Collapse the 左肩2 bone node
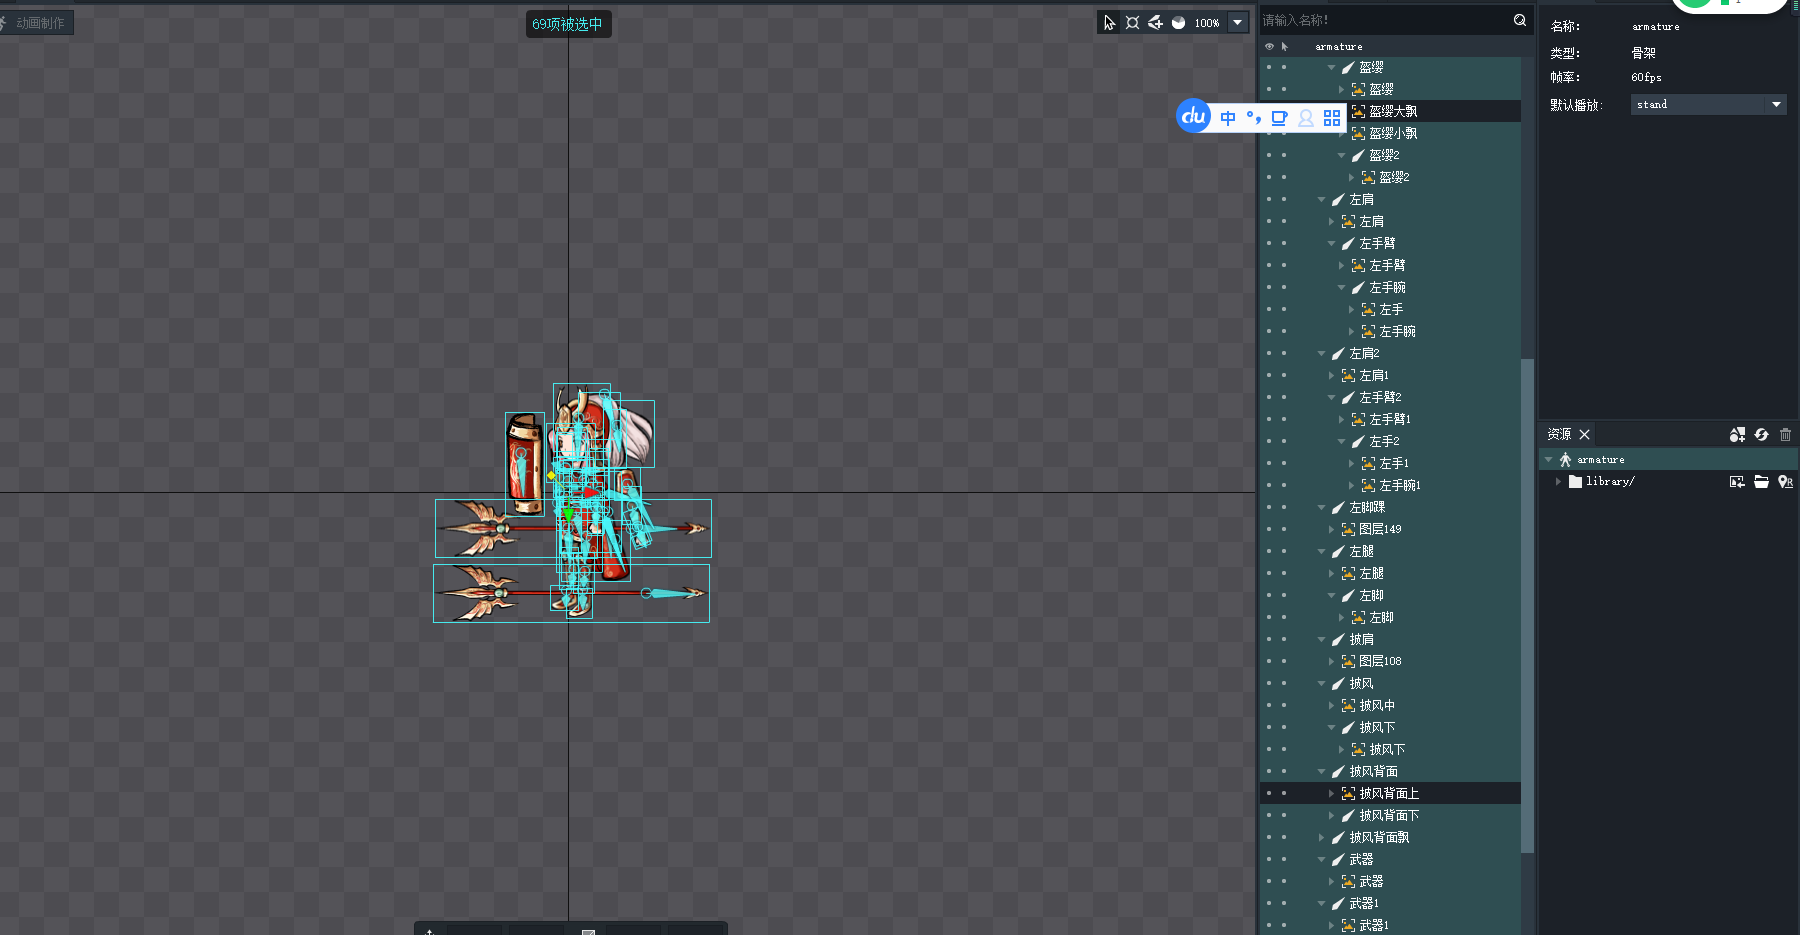The image size is (1800, 935). coord(1322,354)
